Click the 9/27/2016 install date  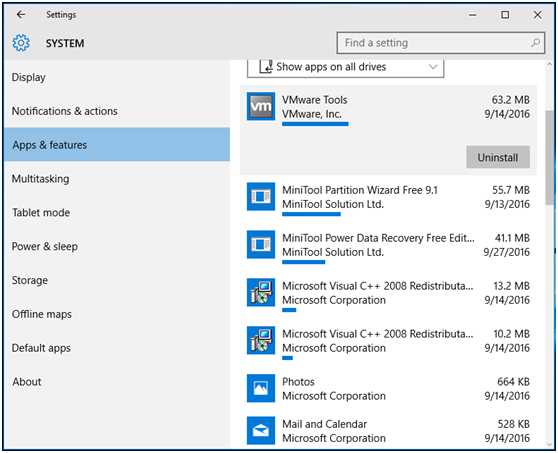[506, 252]
